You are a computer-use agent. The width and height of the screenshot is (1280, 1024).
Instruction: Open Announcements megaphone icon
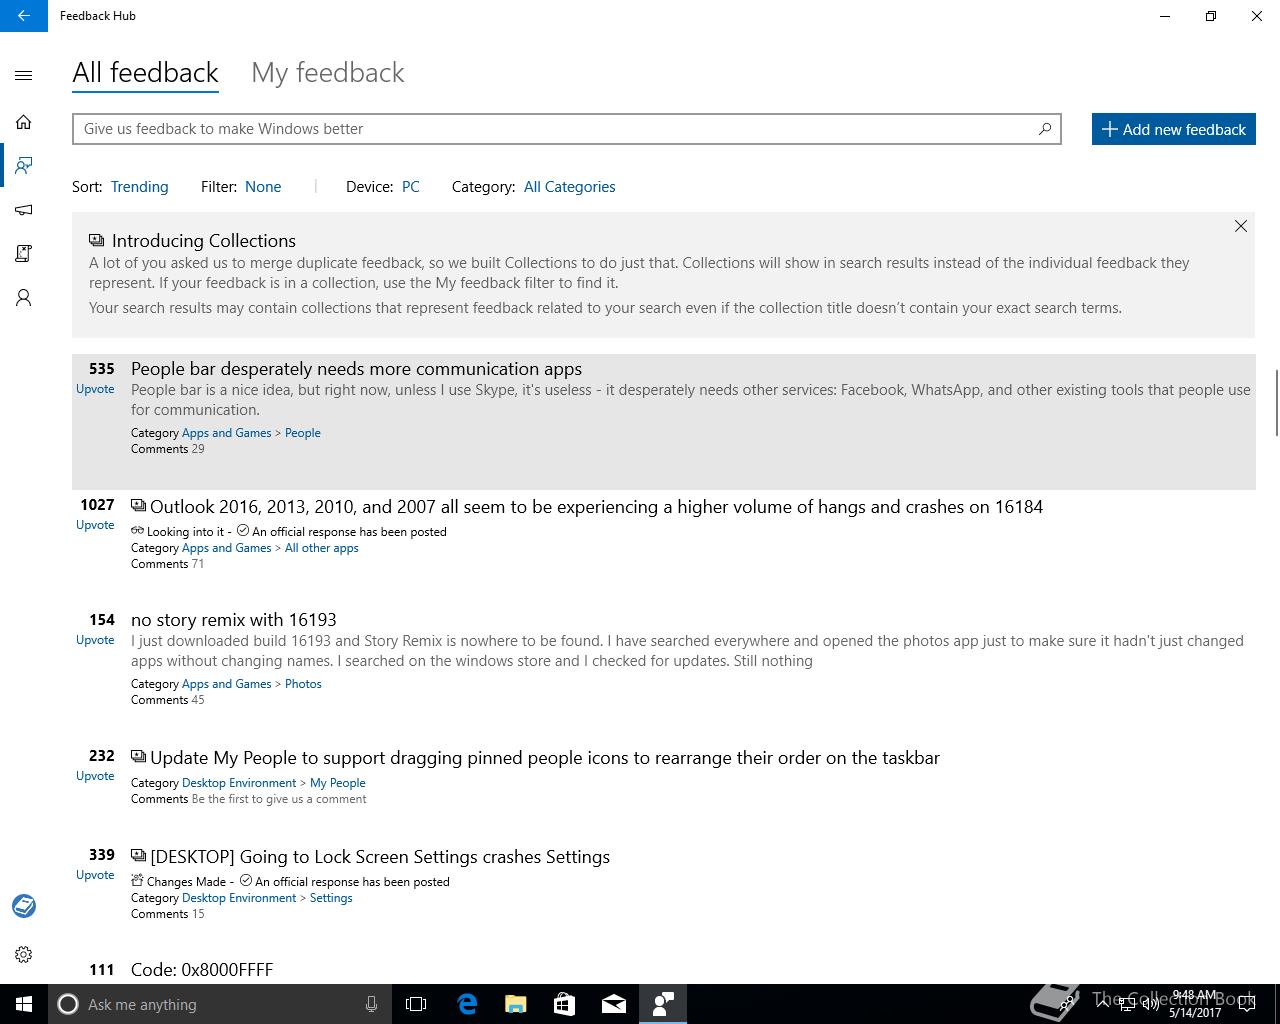(x=24, y=210)
